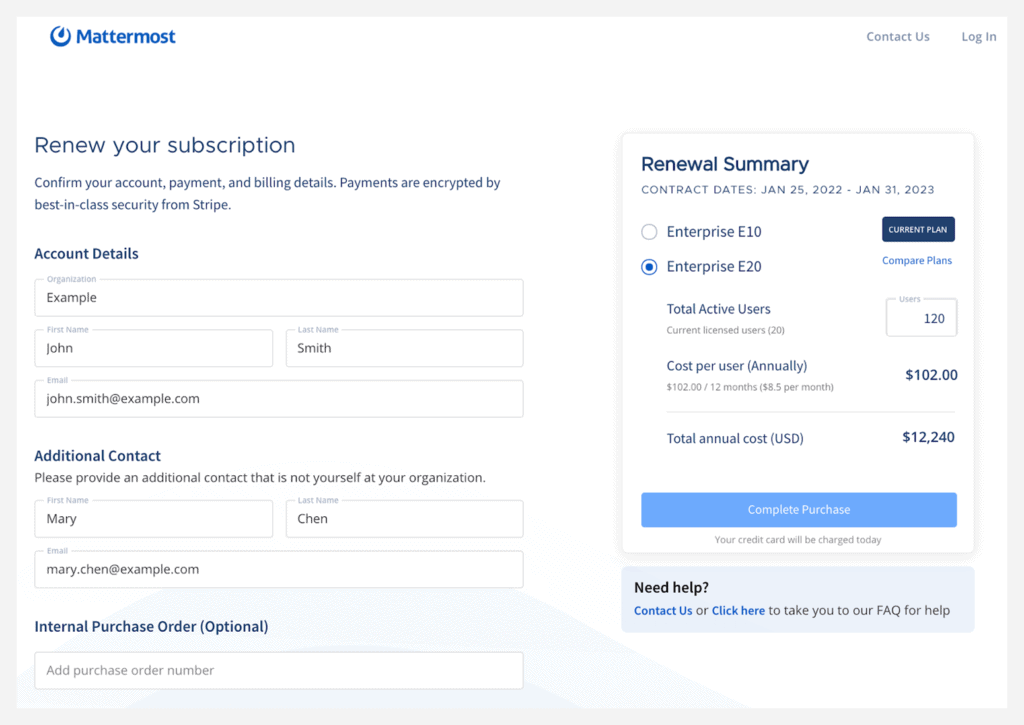This screenshot has height=725, width=1024.
Task: Click the Additional Contact section heading
Action: pos(97,456)
